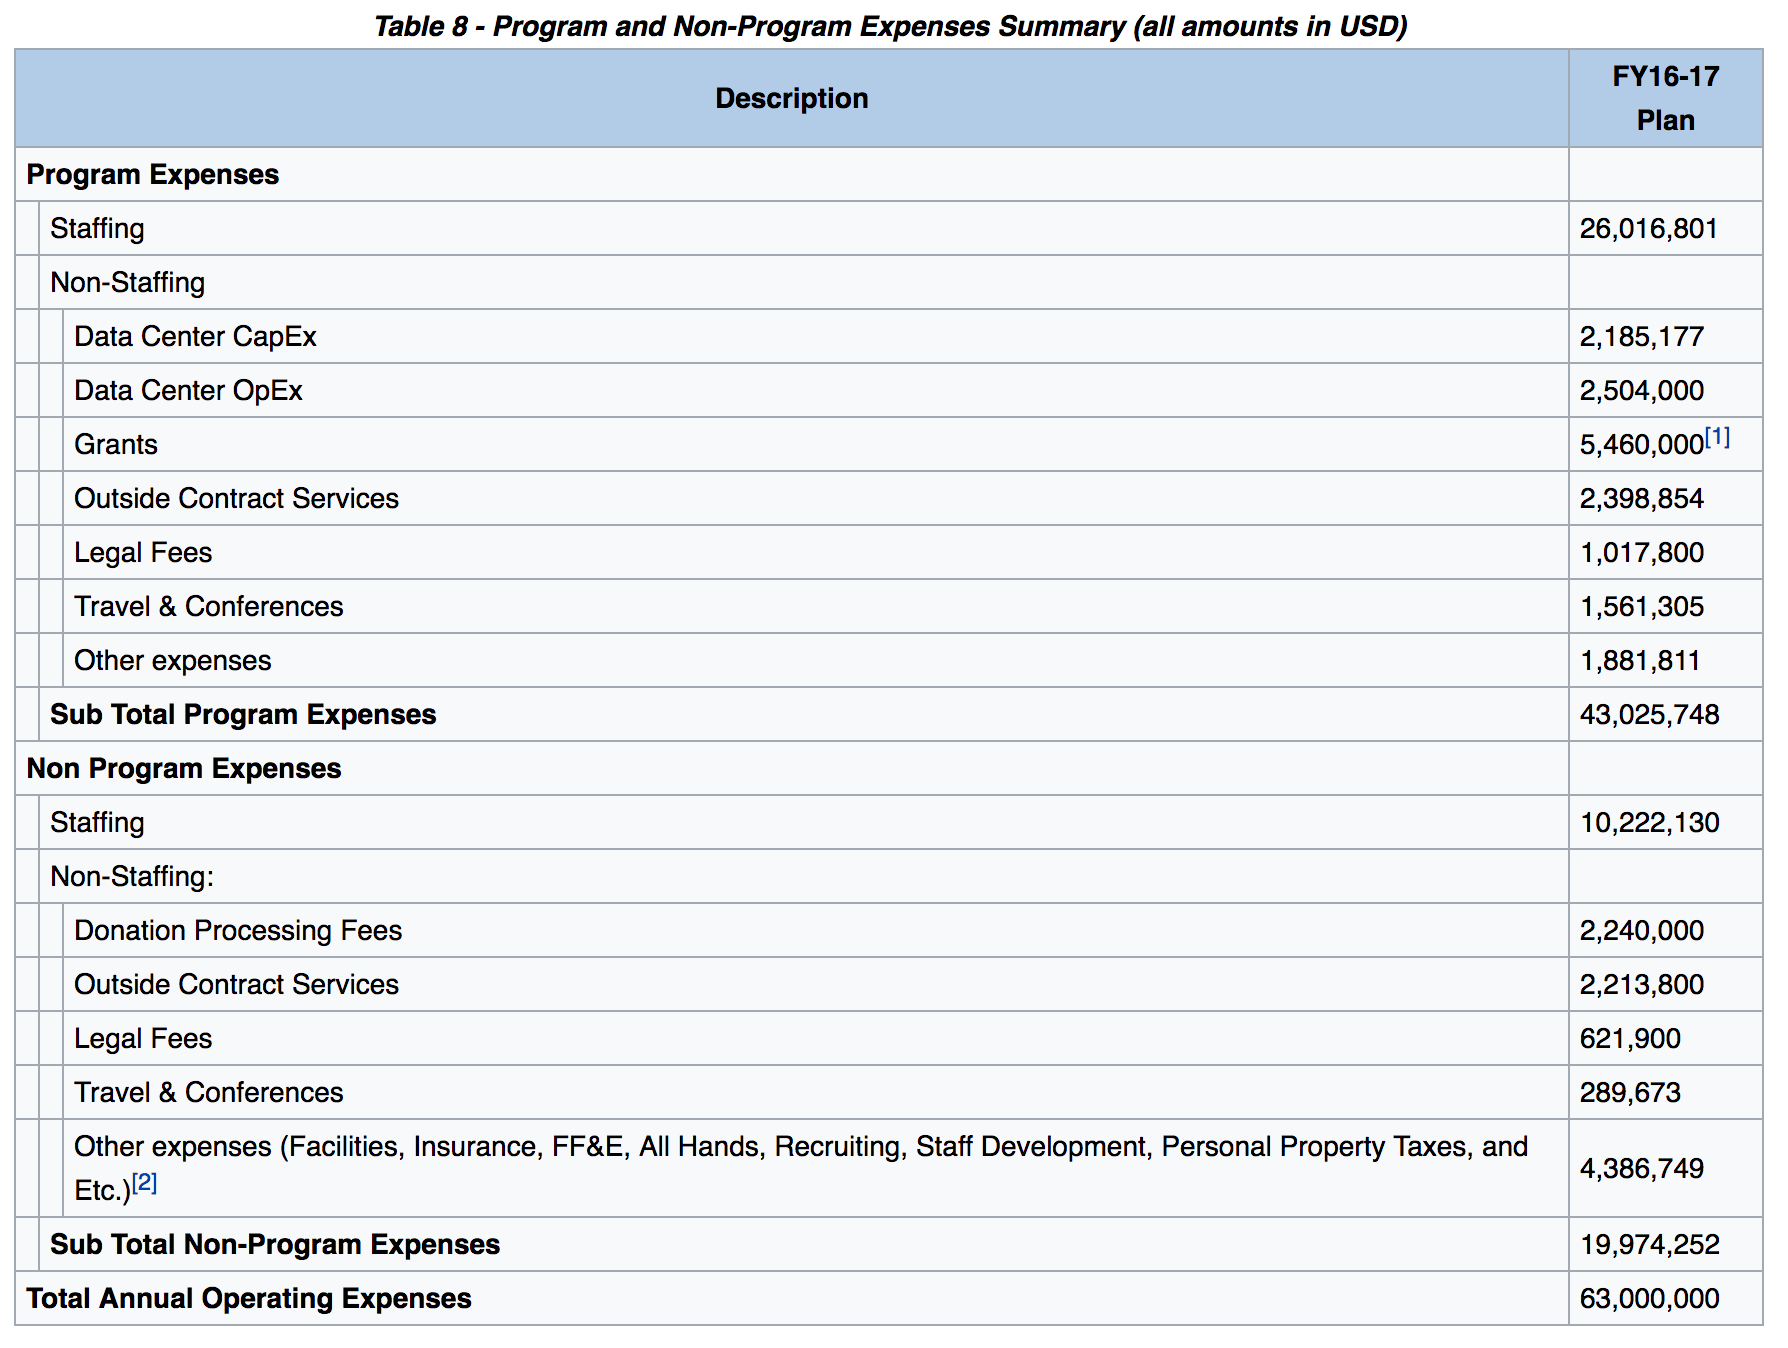Image resolution: width=1788 pixels, height=1348 pixels.
Task: Select the Grants row label
Action: [x=116, y=444]
